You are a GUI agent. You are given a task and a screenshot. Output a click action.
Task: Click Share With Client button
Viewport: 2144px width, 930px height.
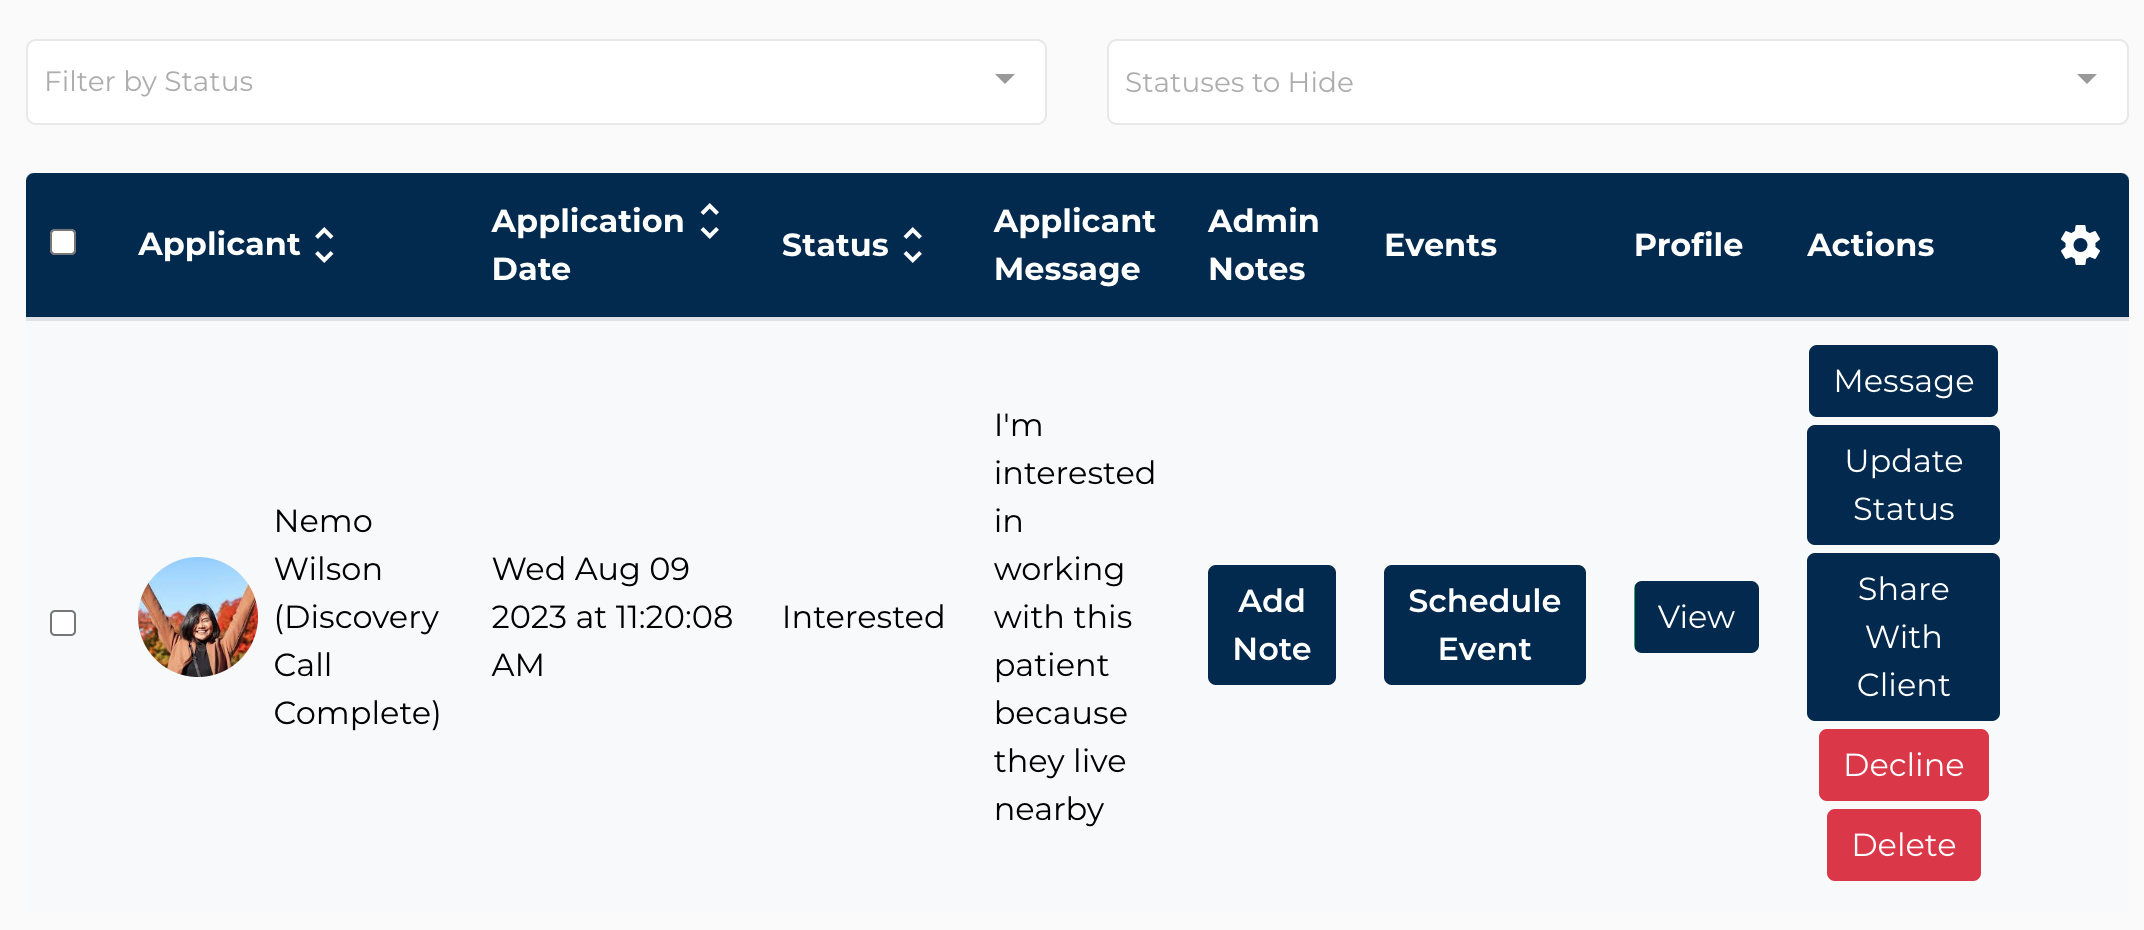1903,637
